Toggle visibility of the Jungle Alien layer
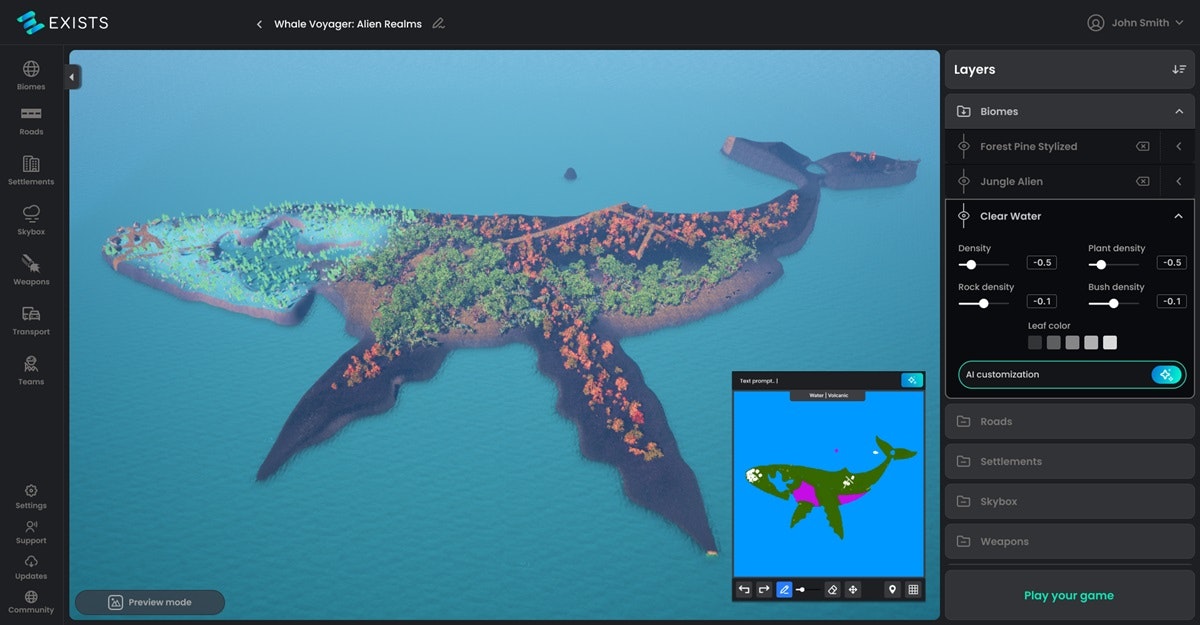The height and width of the screenshot is (625, 1200). tap(964, 182)
